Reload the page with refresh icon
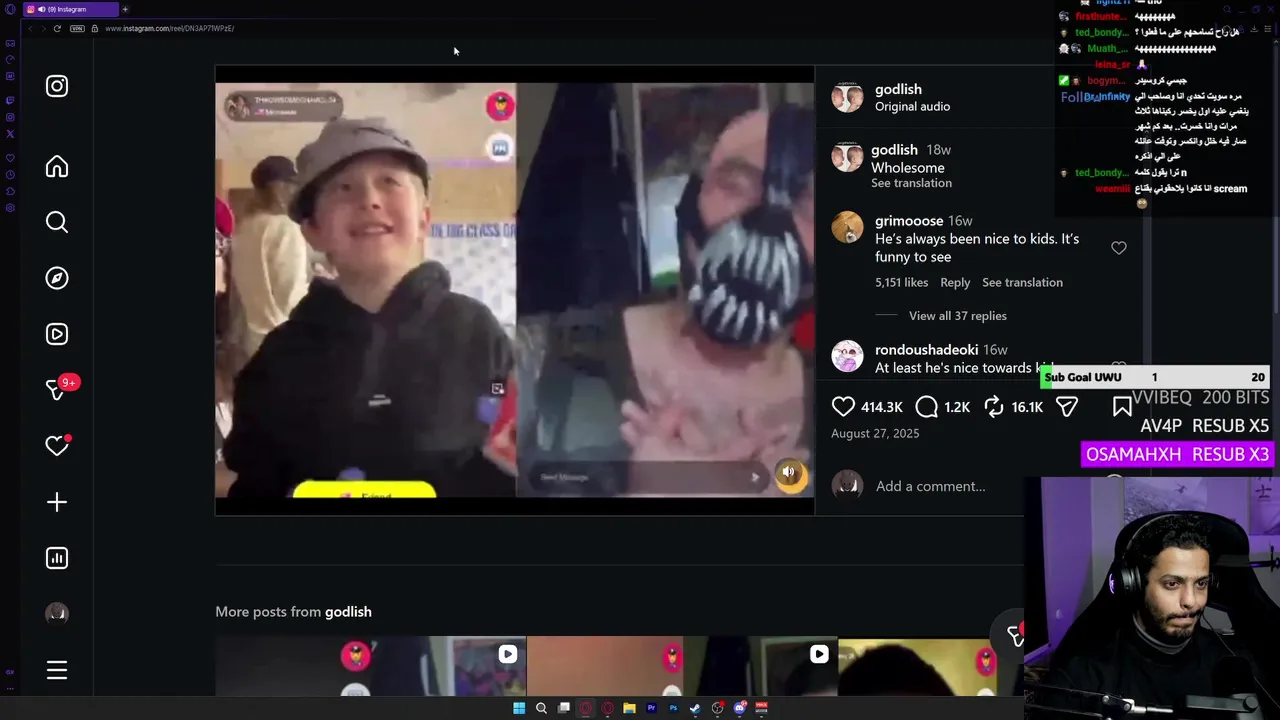The height and width of the screenshot is (720, 1280). click(x=57, y=28)
